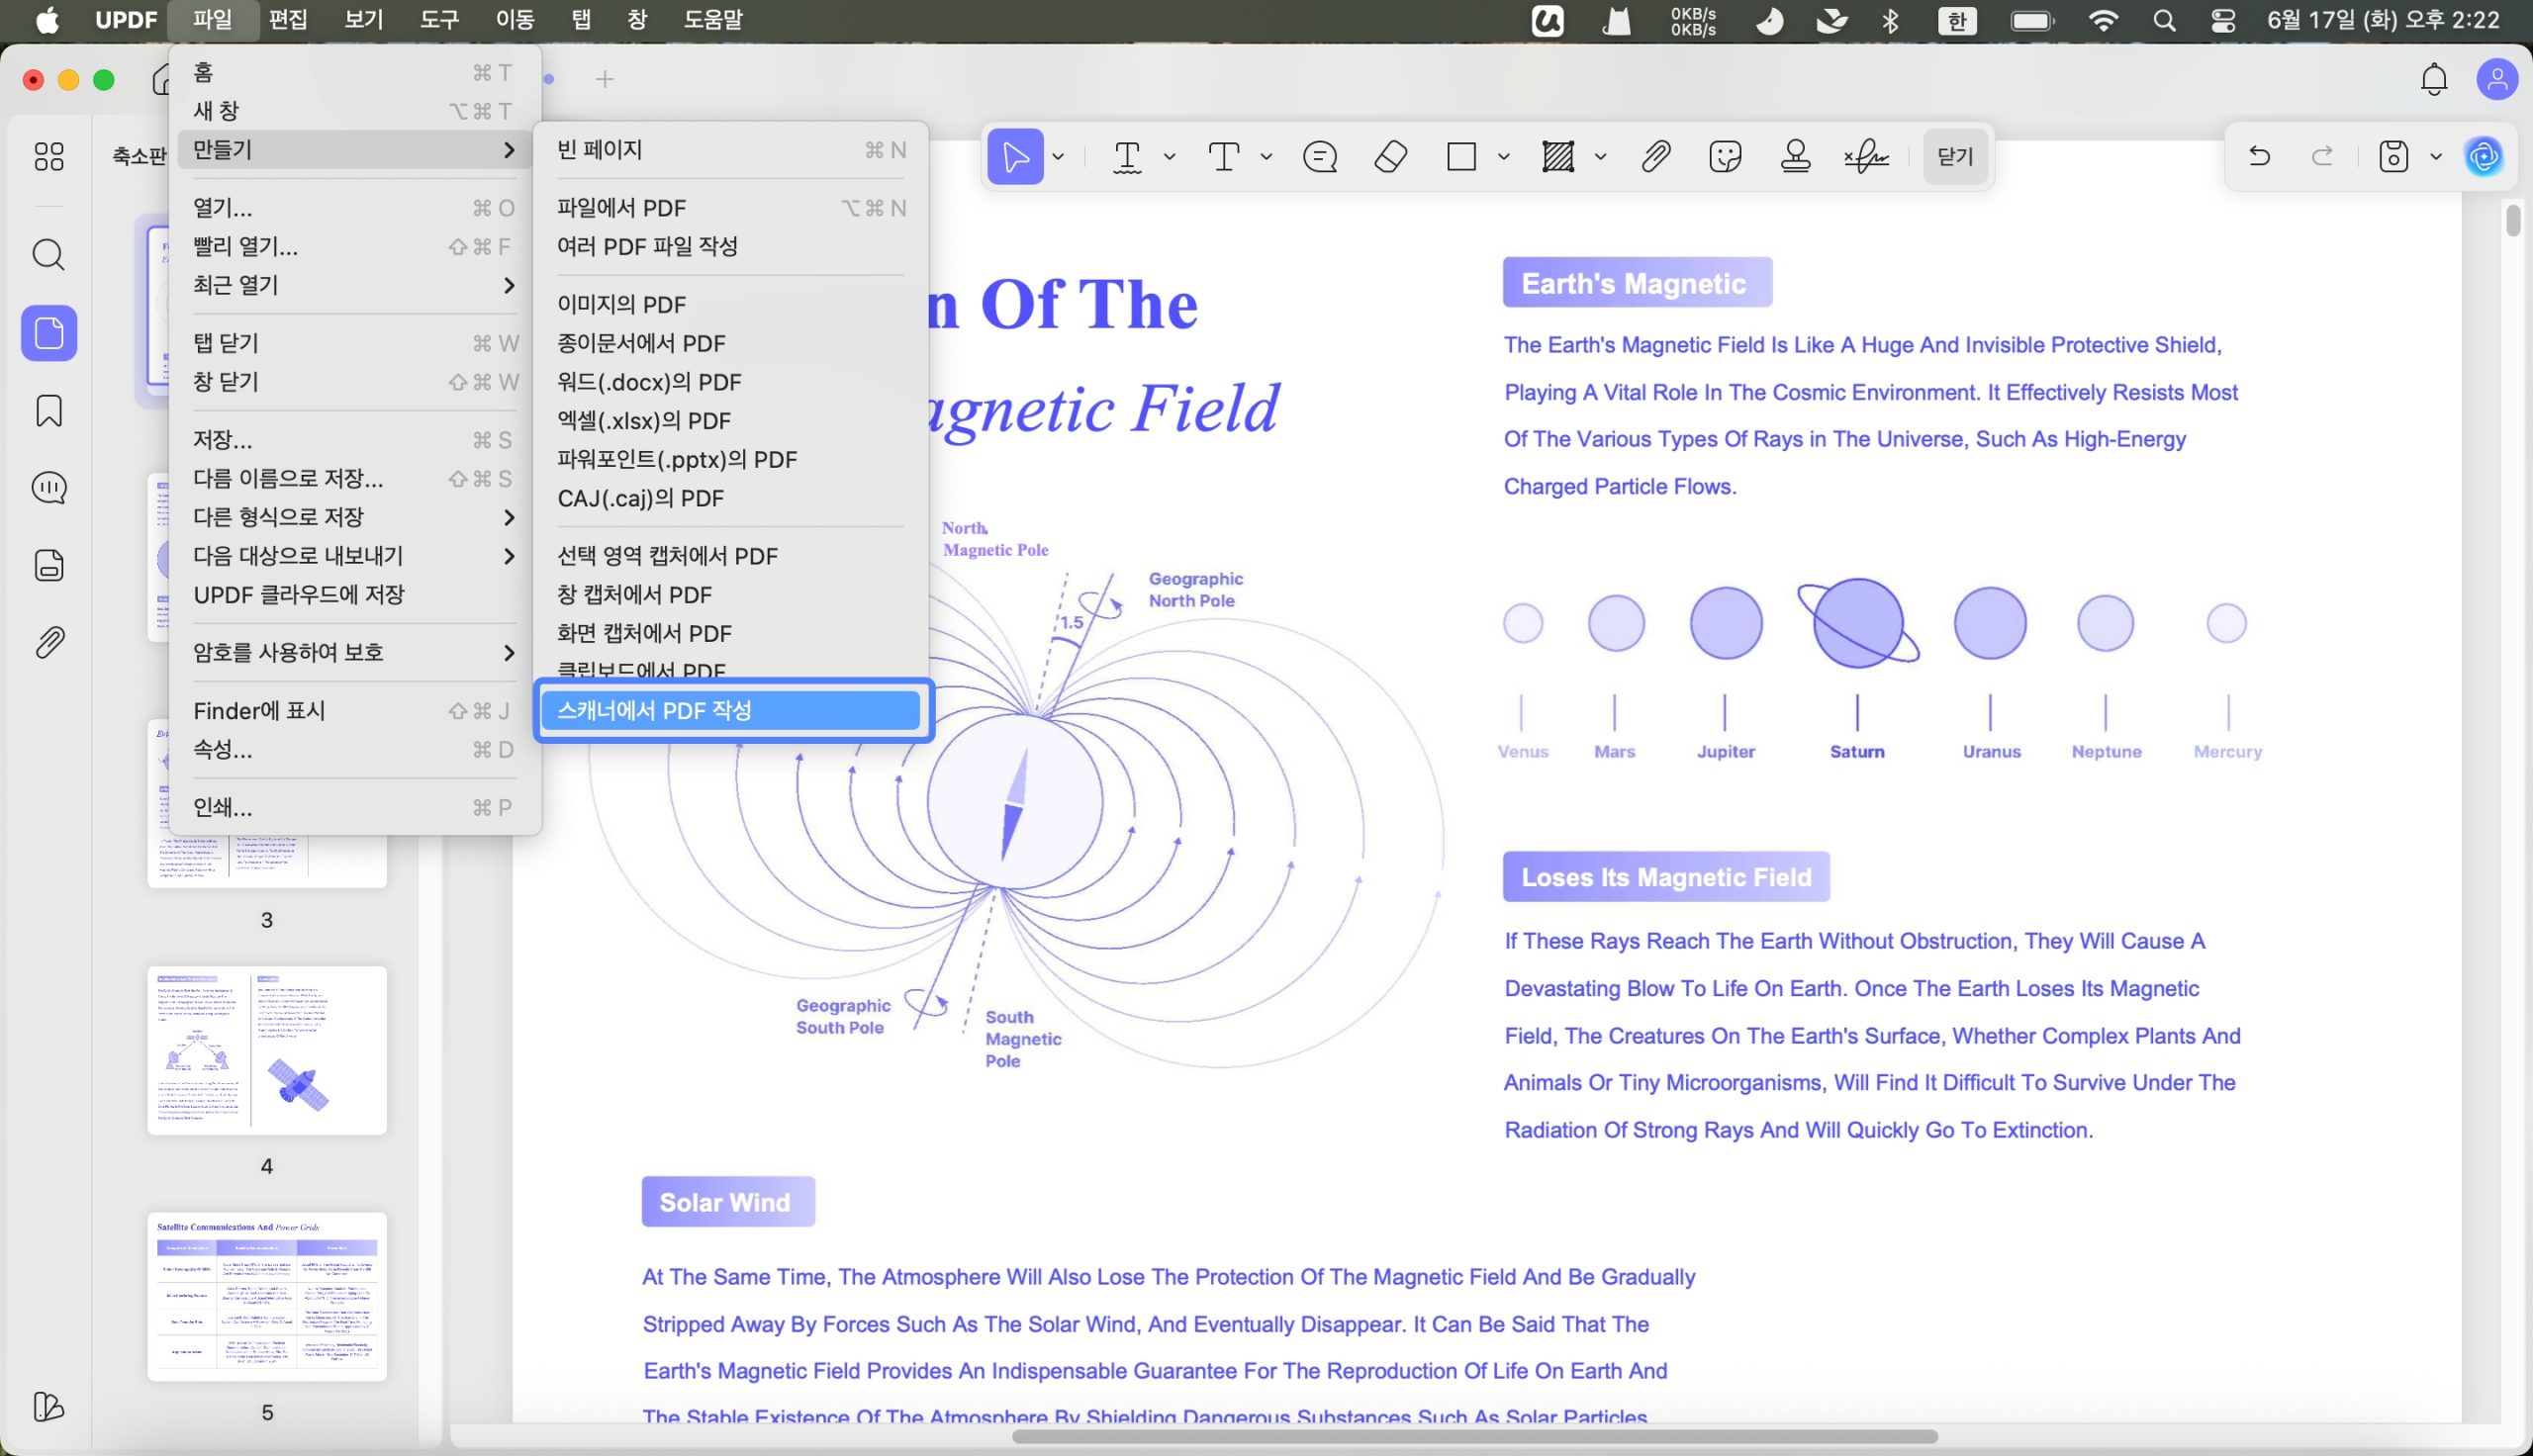The image size is (2533, 1456).
Task: Click the four-square tools grid icon
Action: click(49, 157)
